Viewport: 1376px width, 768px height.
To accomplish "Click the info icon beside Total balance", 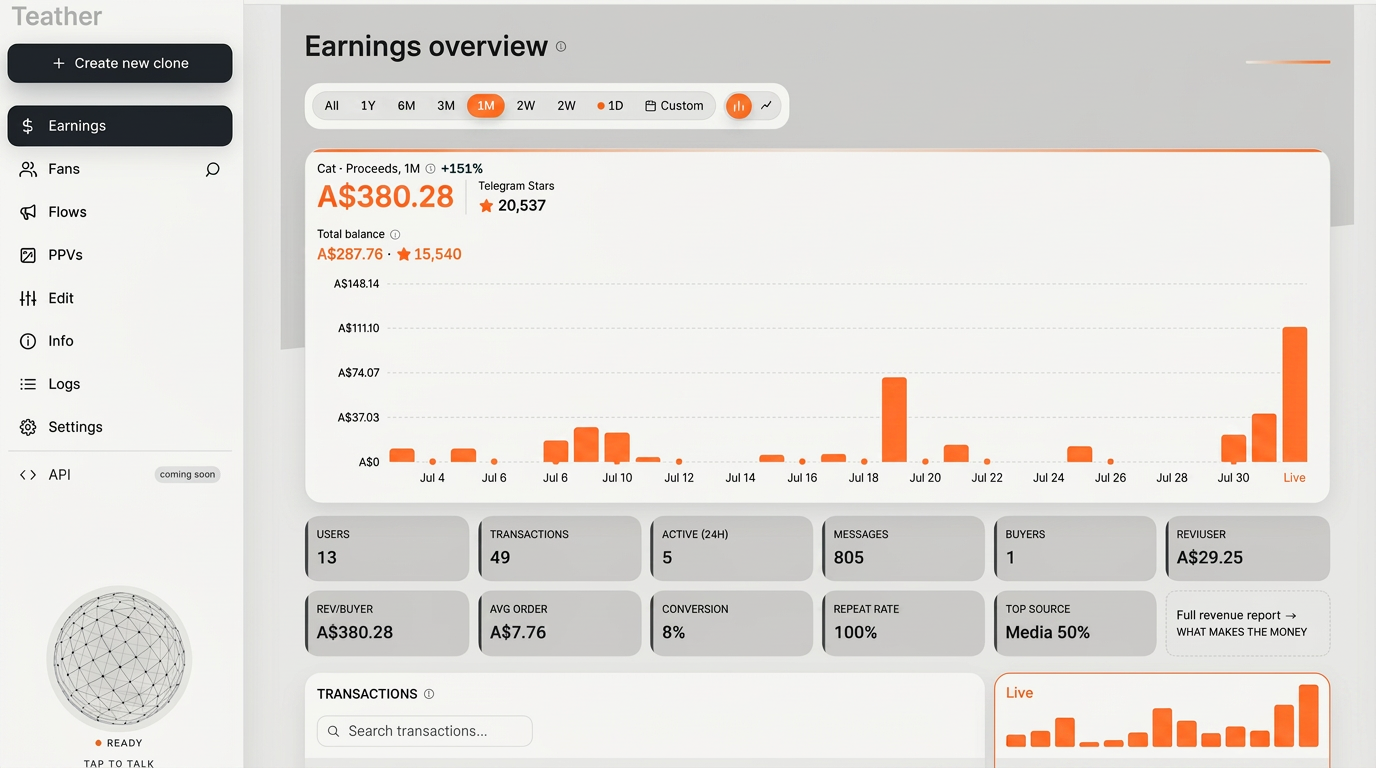I will coord(395,234).
